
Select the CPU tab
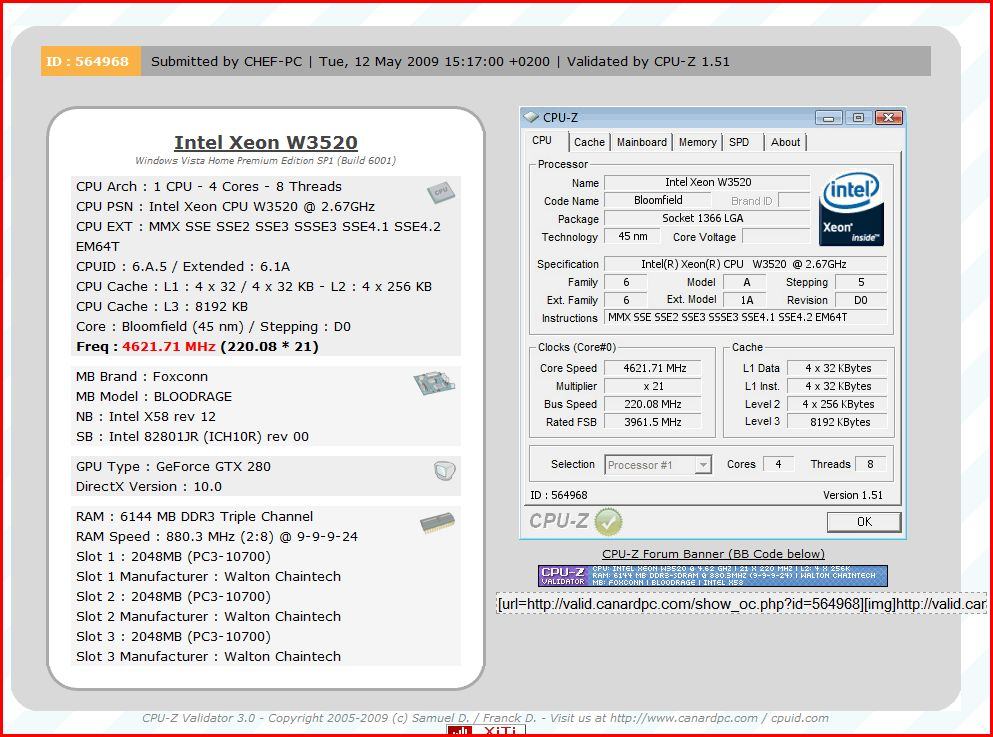tap(542, 141)
